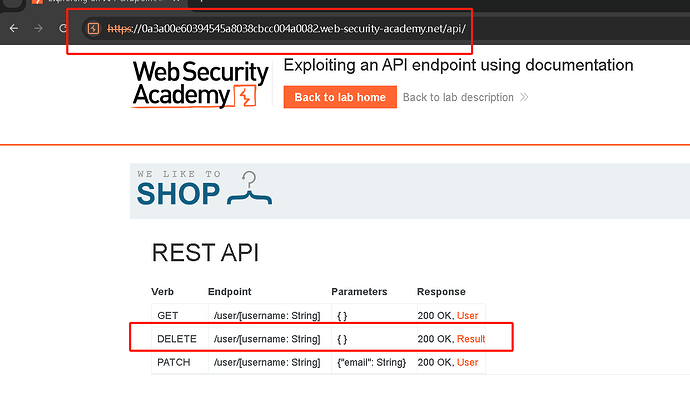The width and height of the screenshot is (690, 418).
Task: Click the endpoint cell in the PATCH row
Action: coord(270,362)
